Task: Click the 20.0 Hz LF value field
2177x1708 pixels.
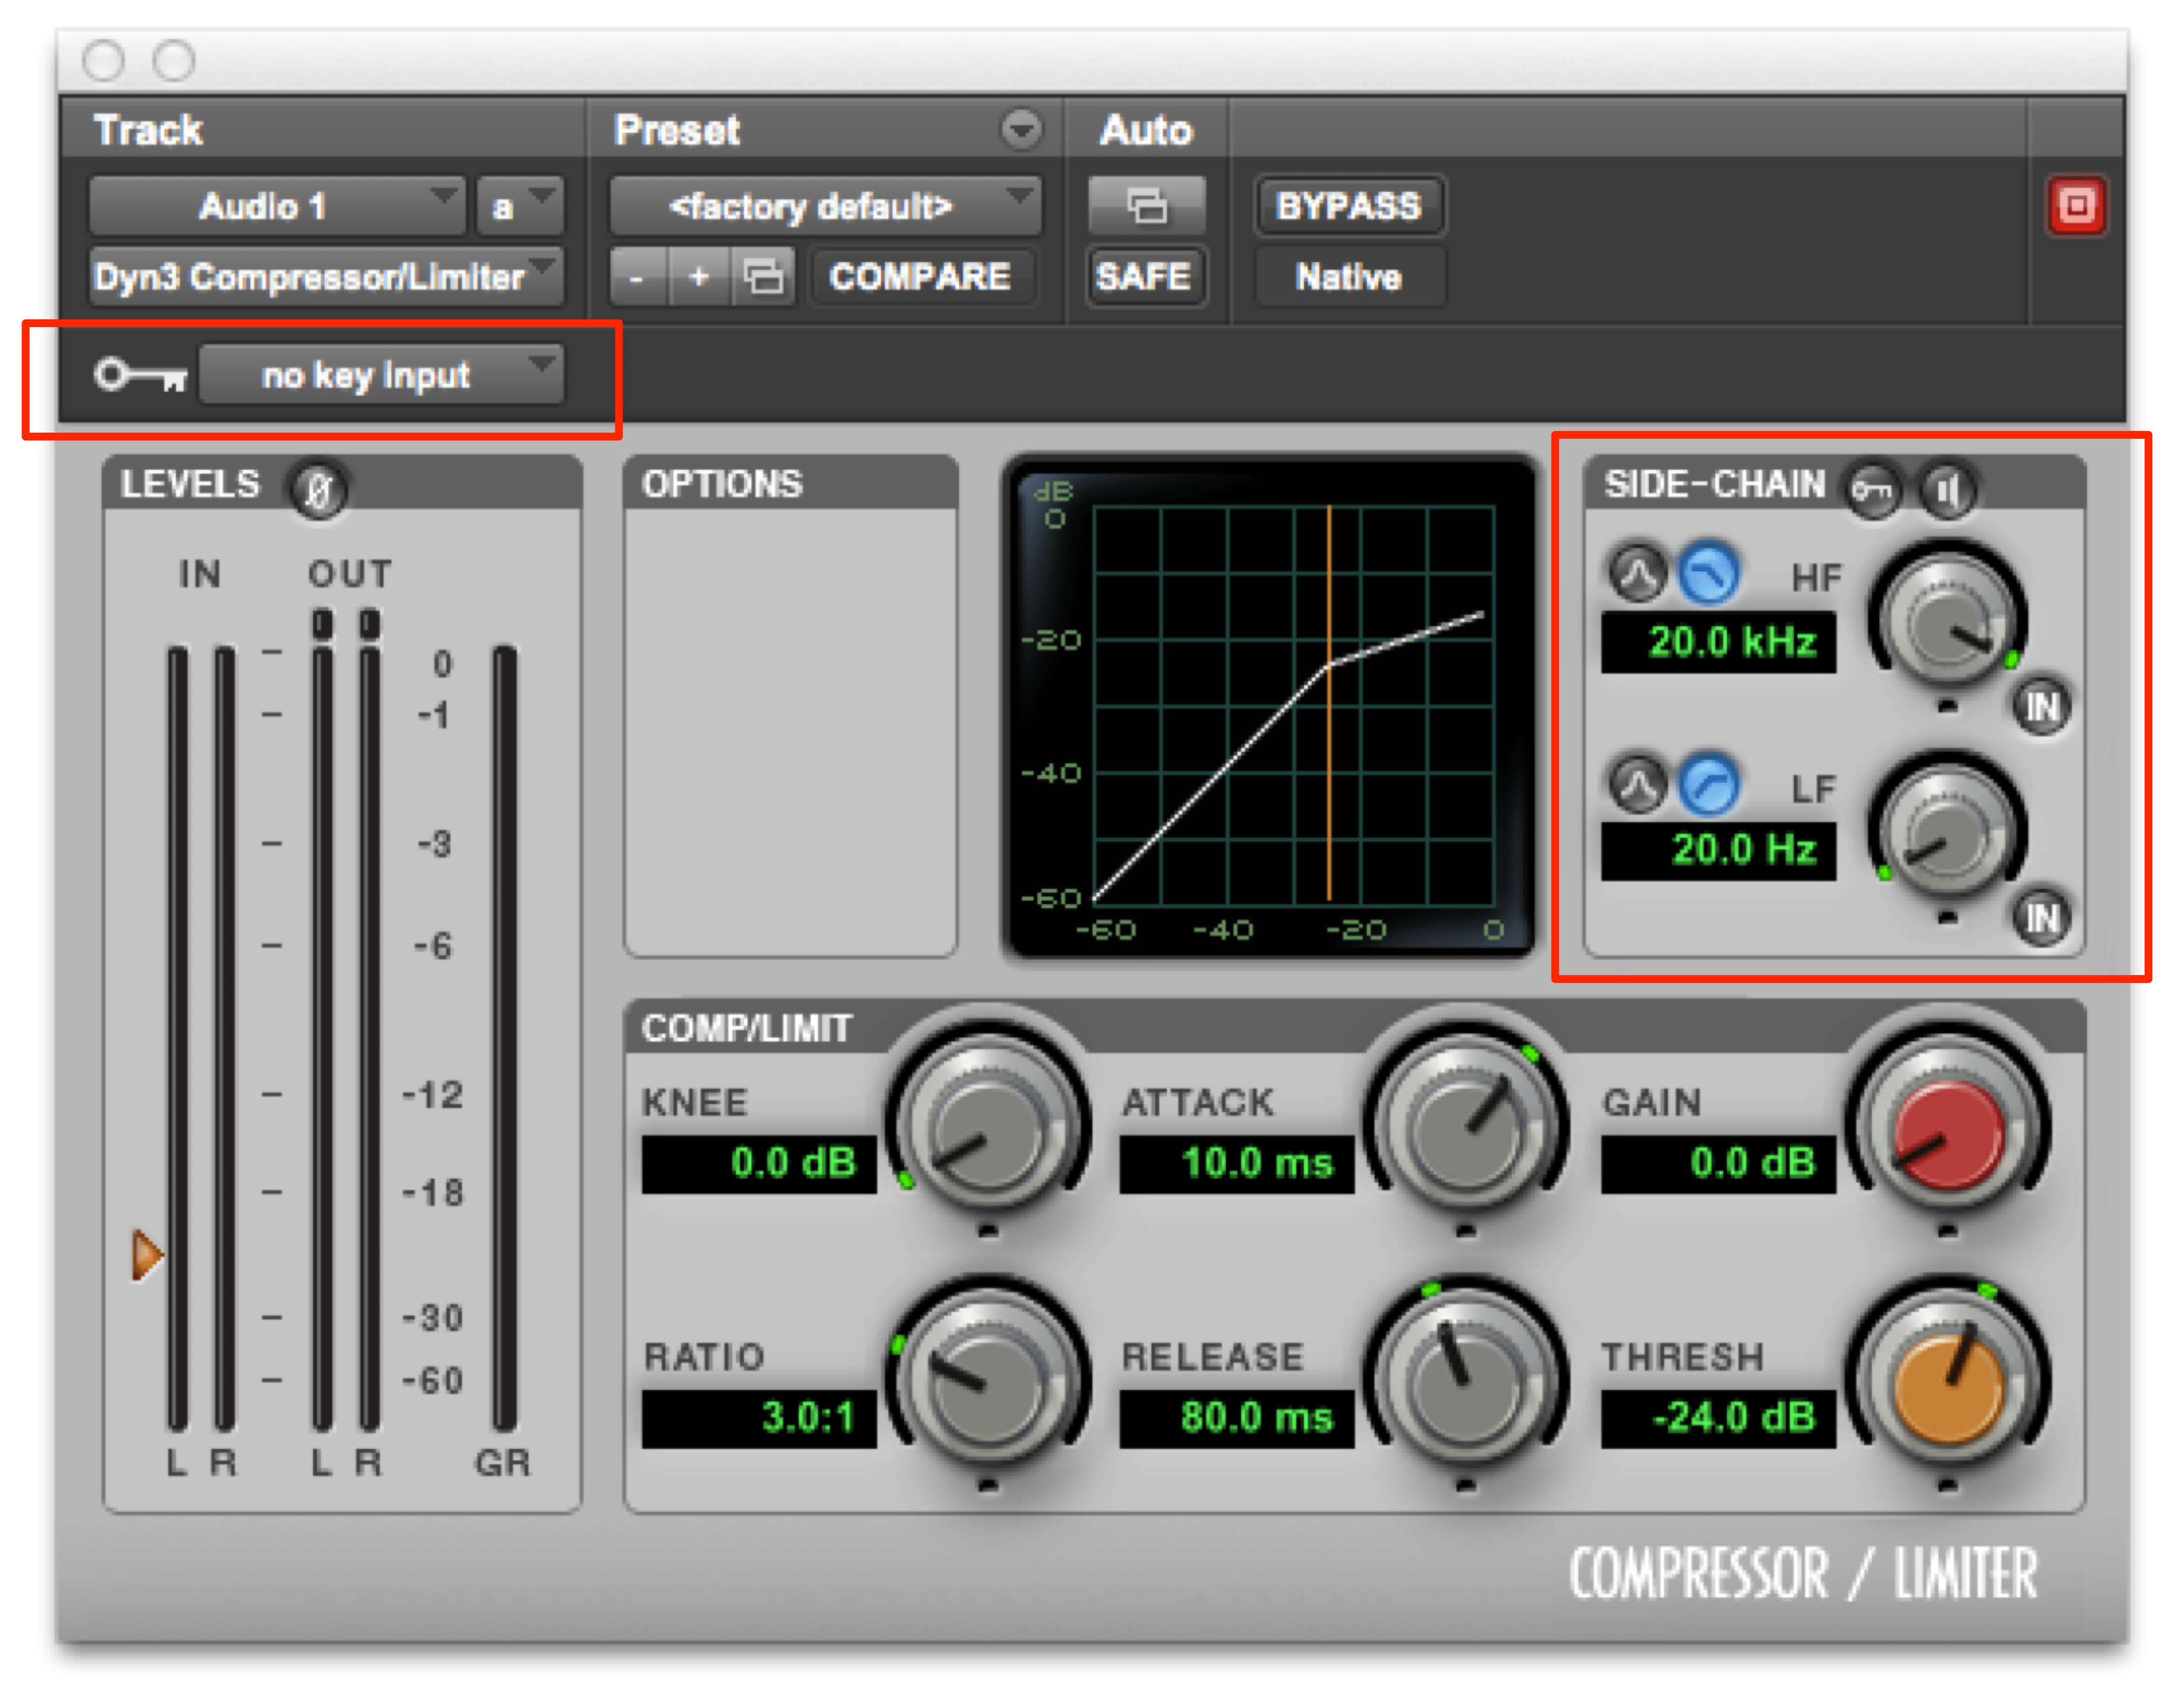Action: (x=1718, y=851)
